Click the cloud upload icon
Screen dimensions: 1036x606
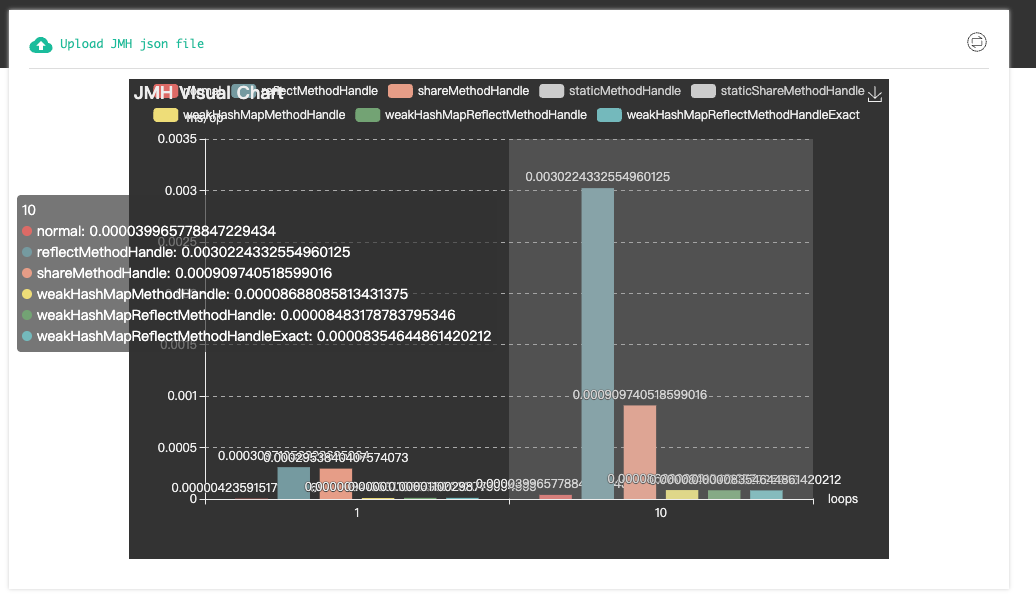point(41,44)
